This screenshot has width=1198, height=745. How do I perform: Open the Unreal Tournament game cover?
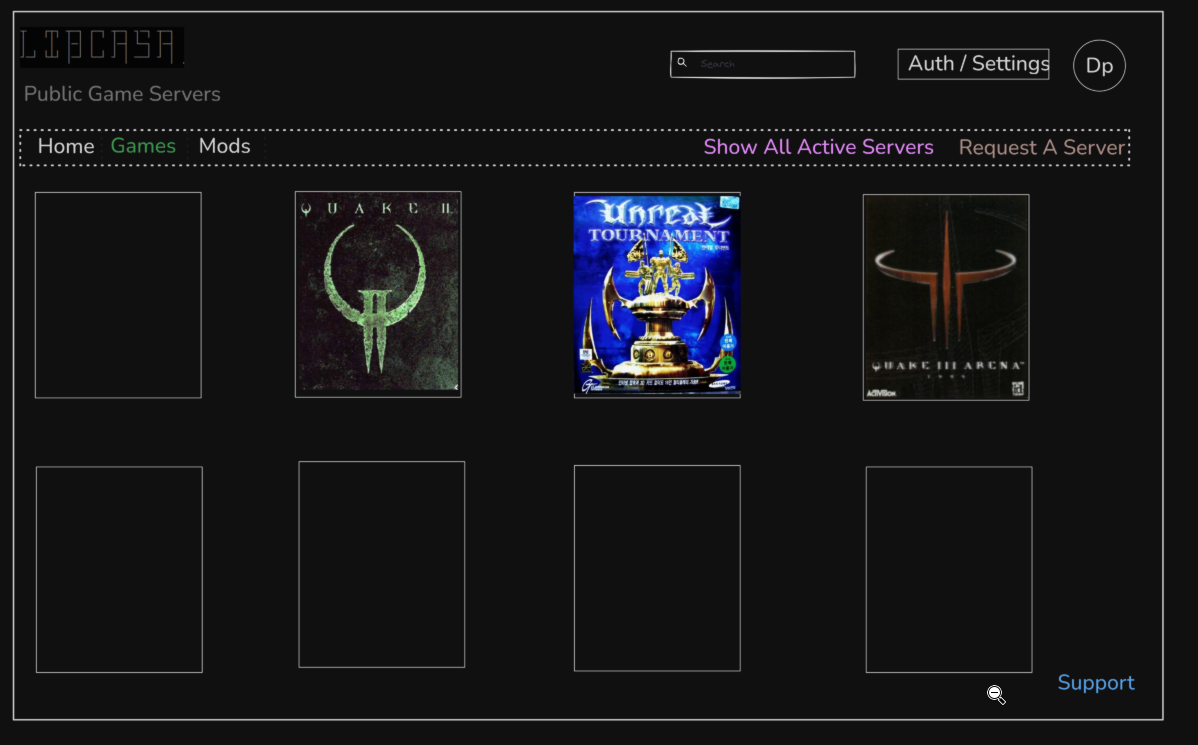click(x=657, y=295)
